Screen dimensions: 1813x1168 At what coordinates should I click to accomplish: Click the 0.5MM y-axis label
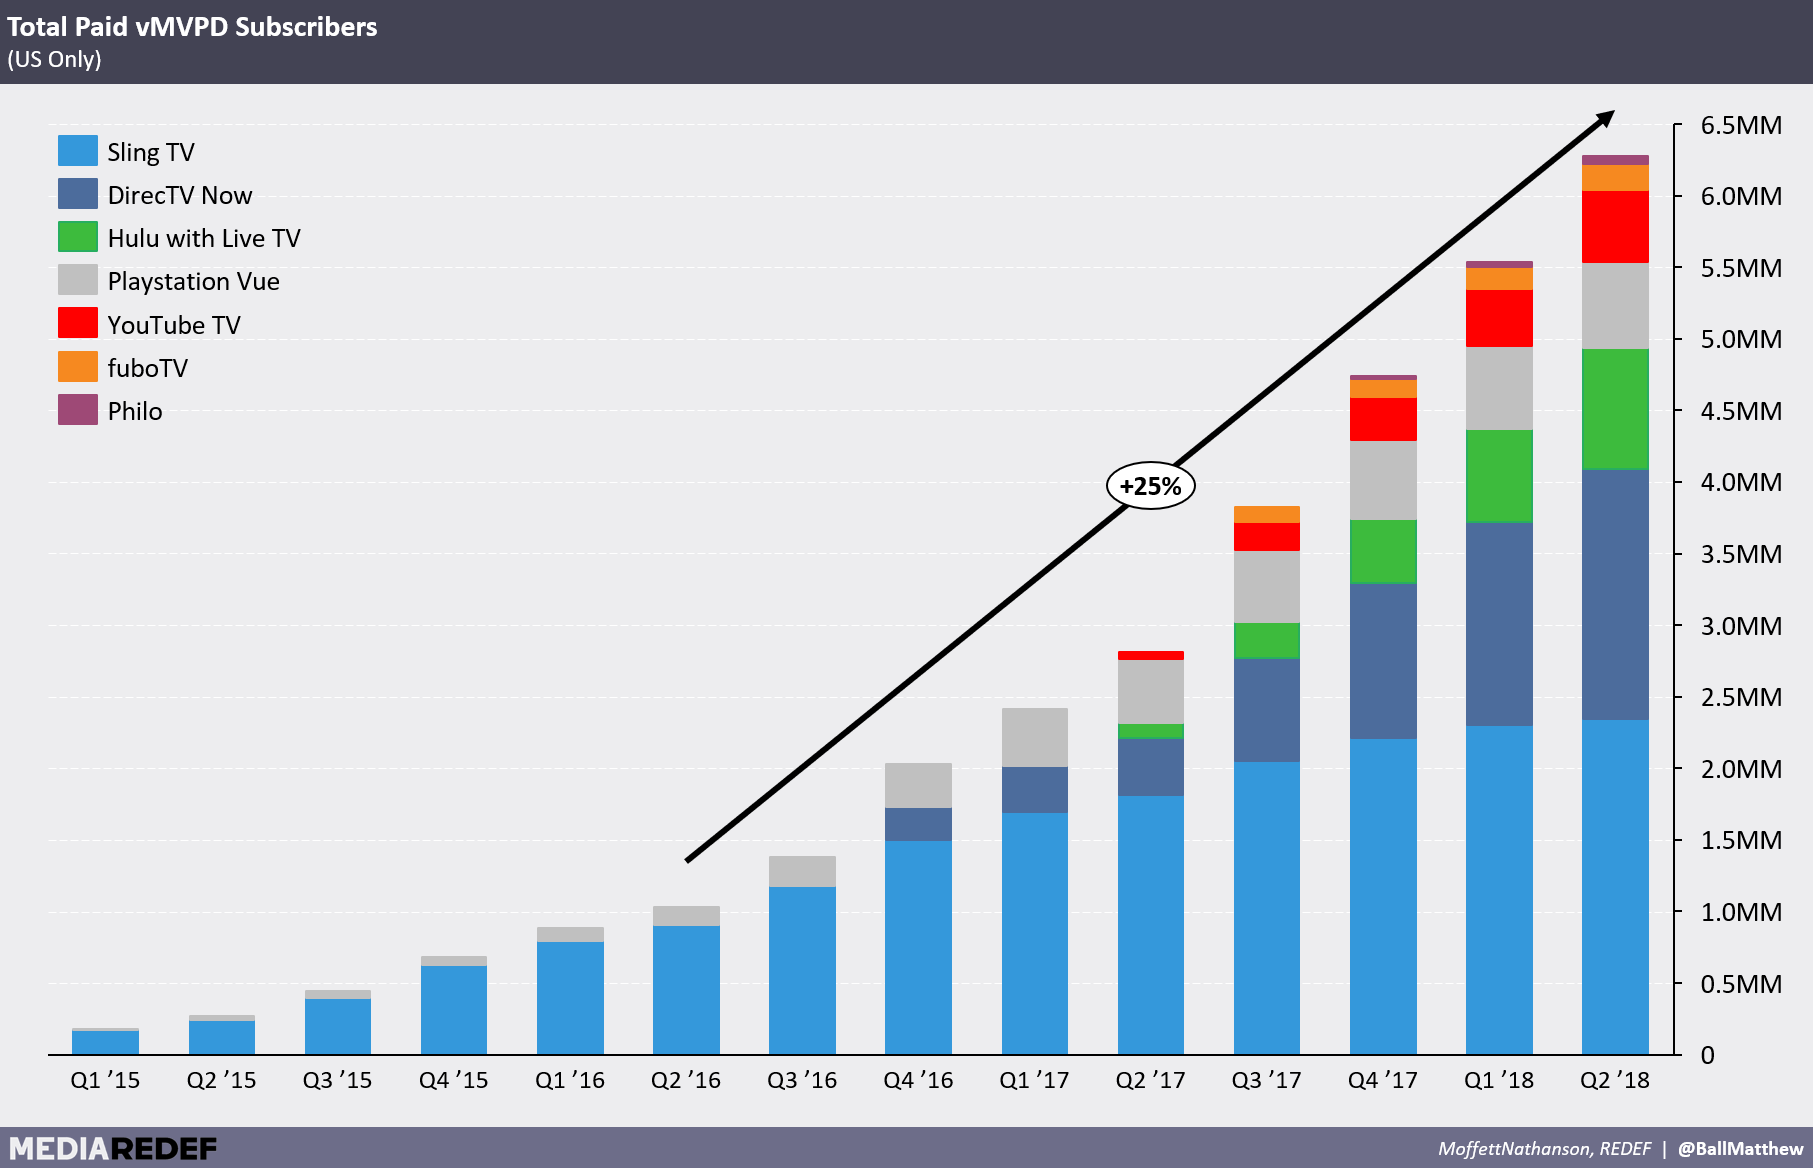(1741, 984)
